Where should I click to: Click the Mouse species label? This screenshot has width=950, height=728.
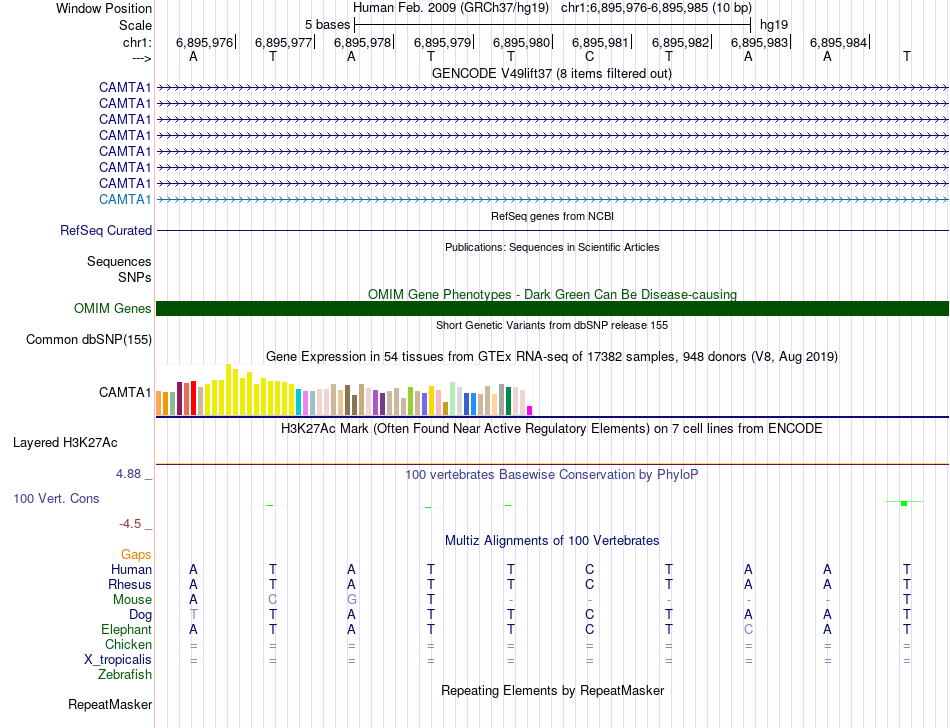click(132, 600)
